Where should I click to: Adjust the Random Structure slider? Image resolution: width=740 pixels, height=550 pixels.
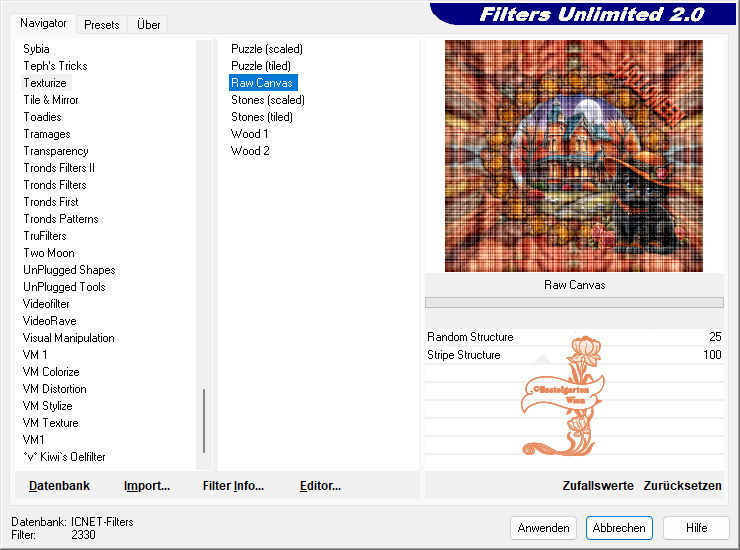coord(574,337)
